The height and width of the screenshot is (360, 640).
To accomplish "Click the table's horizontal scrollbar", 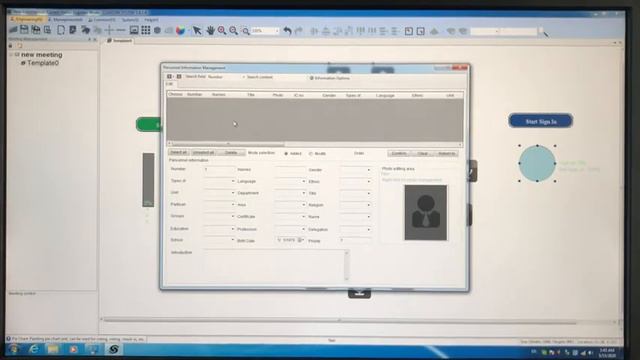I will 314,144.
